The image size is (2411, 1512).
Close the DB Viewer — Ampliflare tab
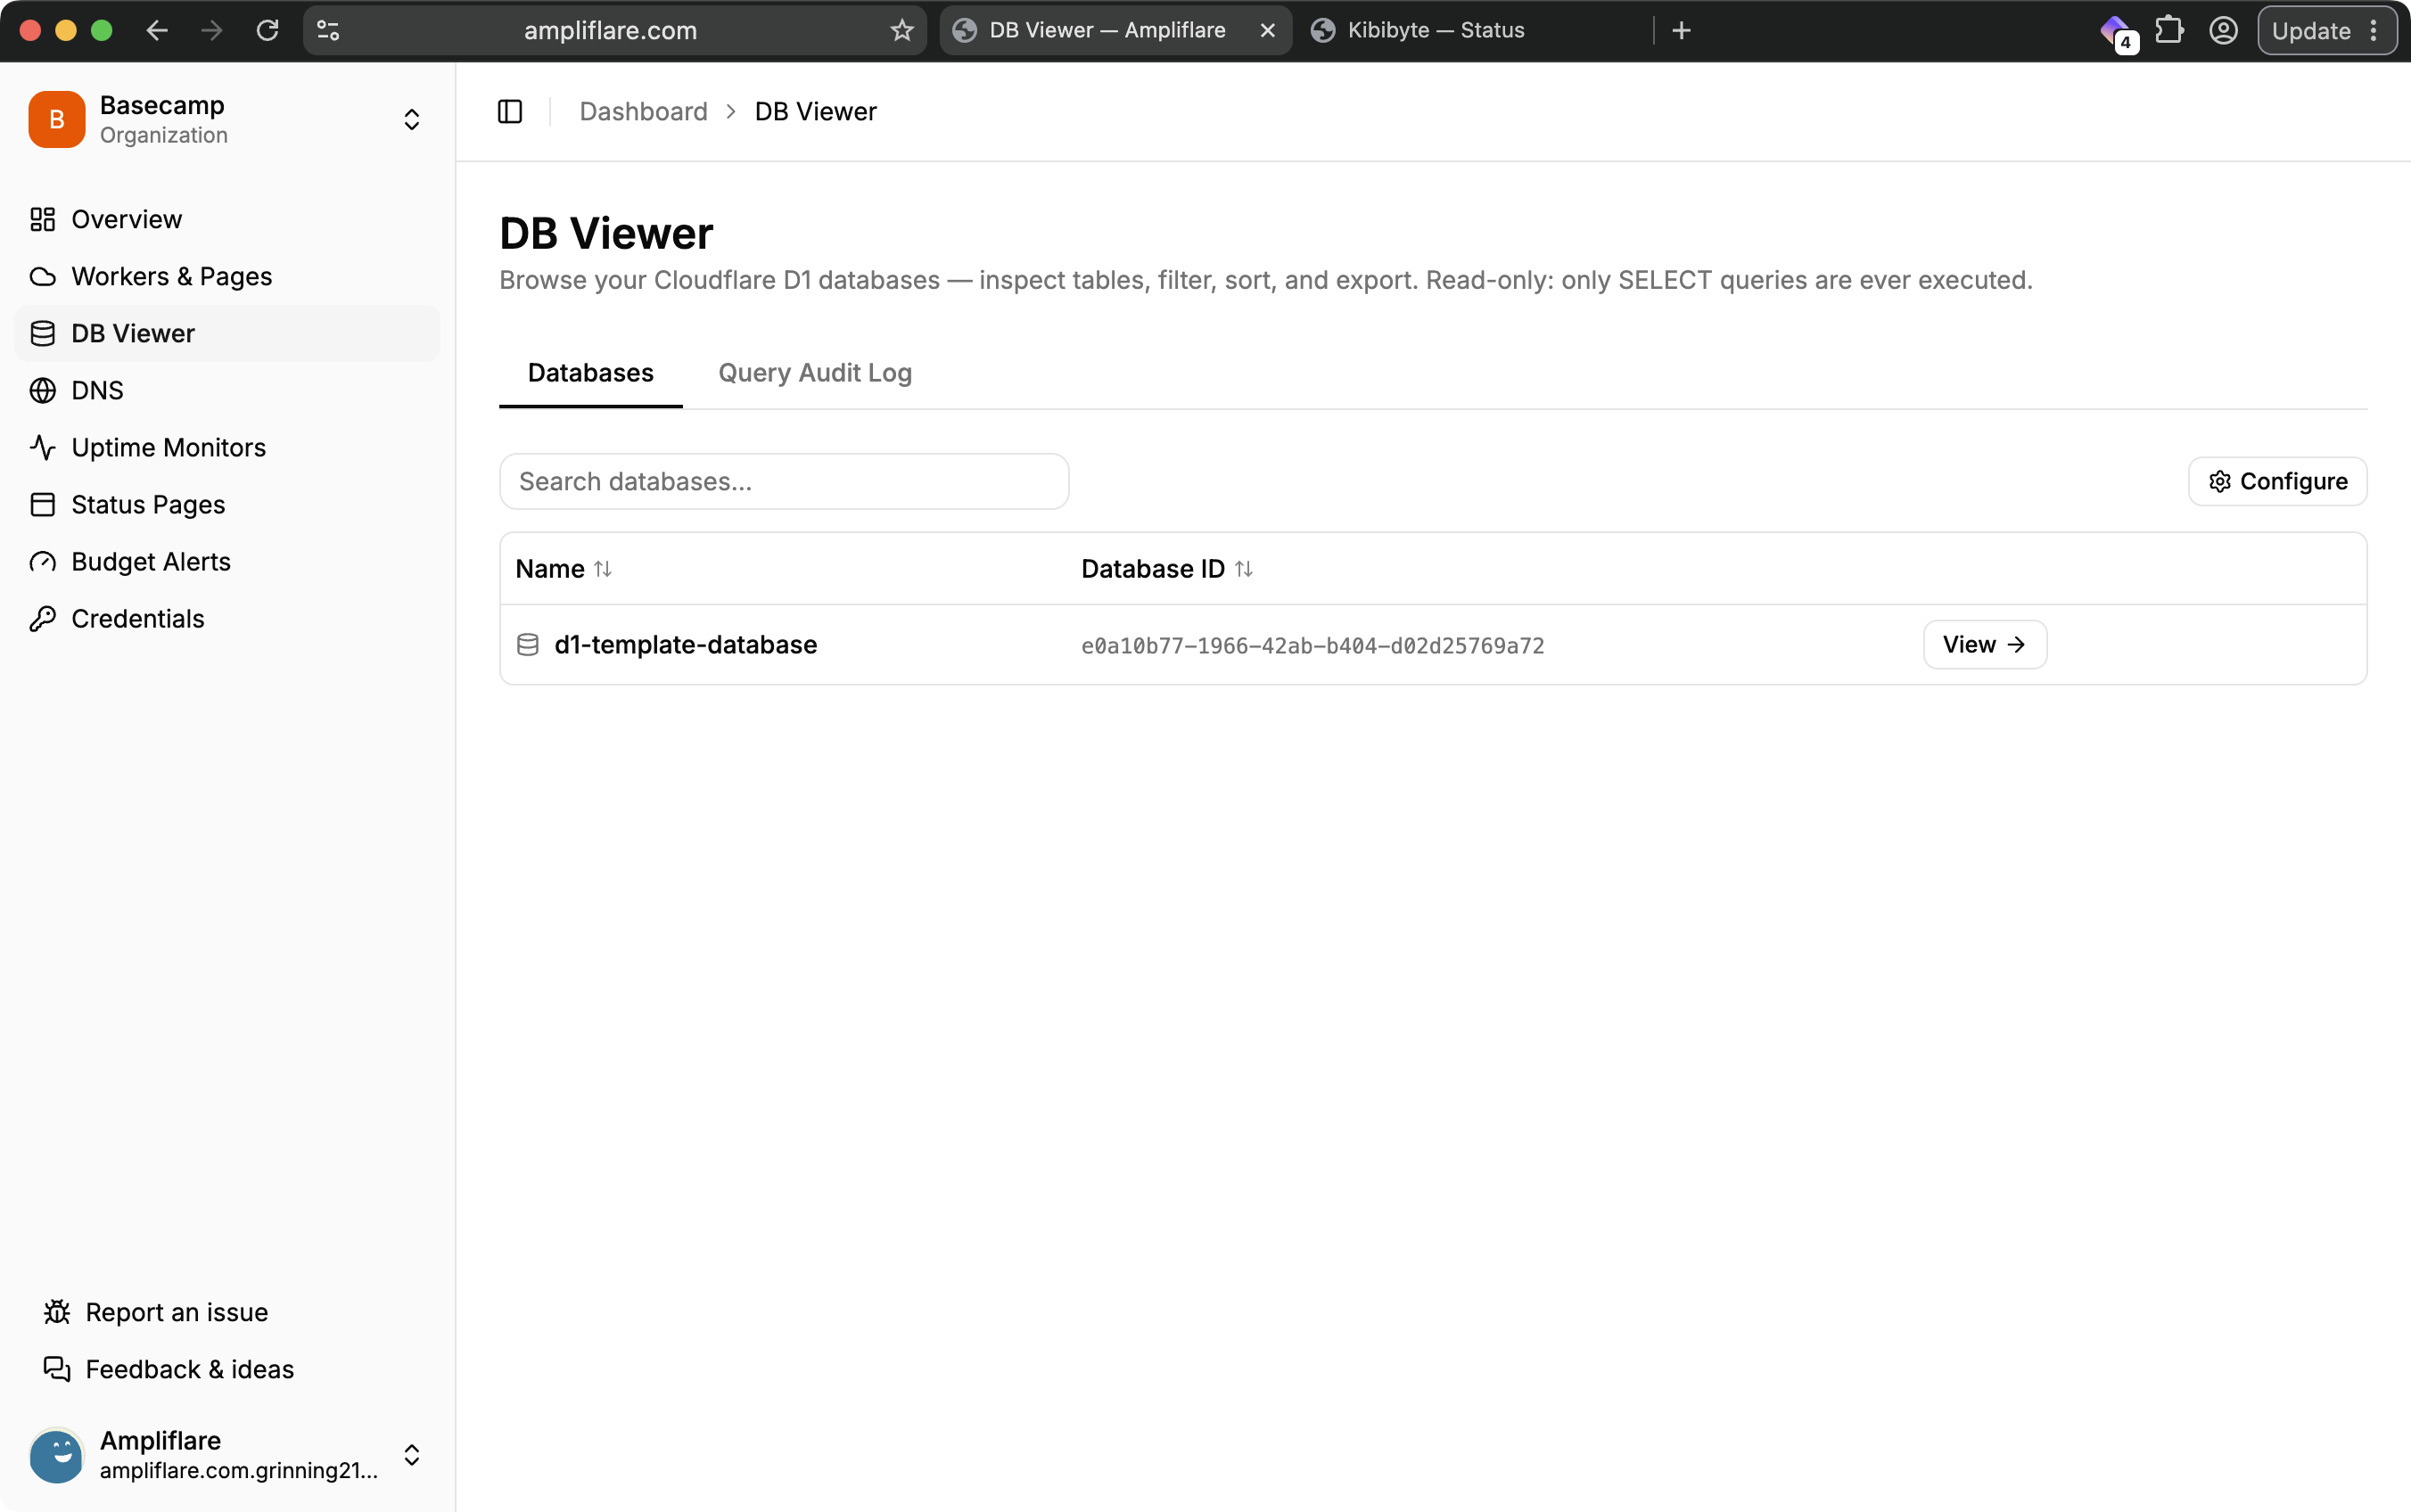[x=1267, y=30]
